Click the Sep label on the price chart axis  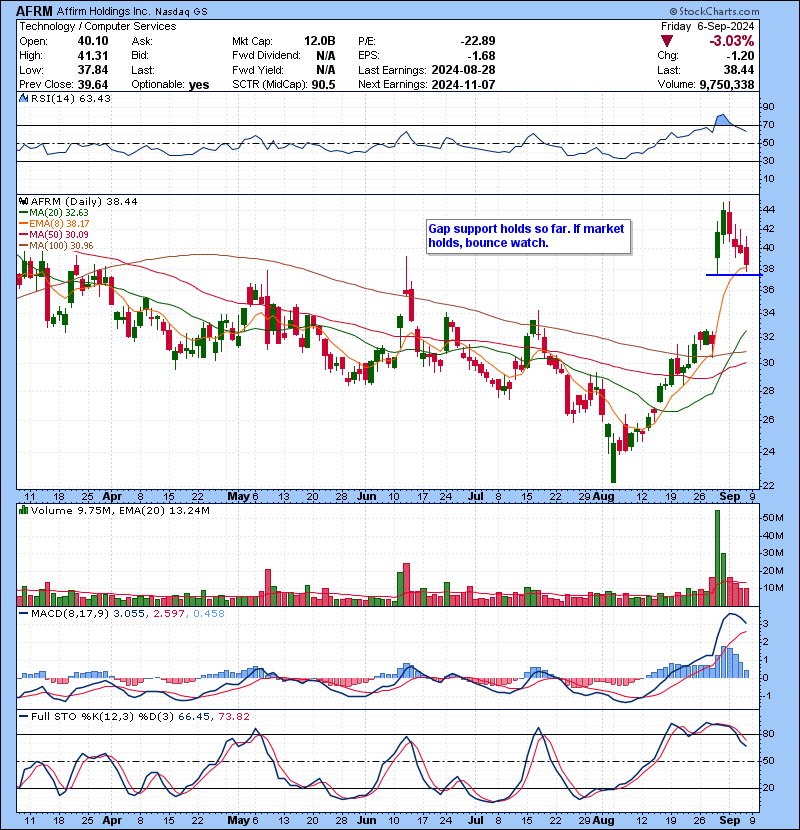[730, 497]
